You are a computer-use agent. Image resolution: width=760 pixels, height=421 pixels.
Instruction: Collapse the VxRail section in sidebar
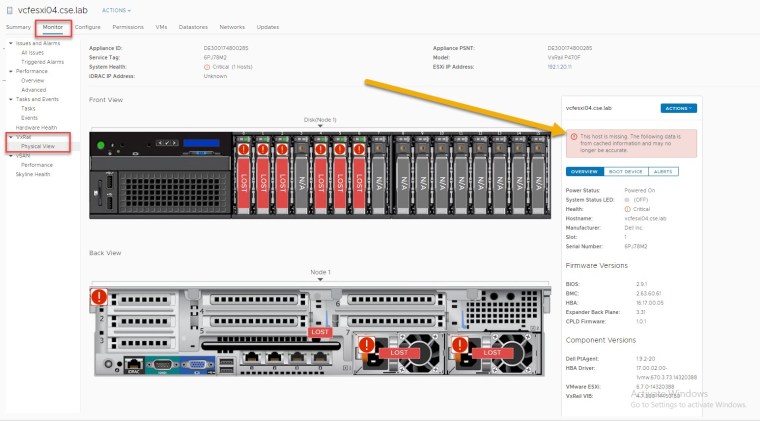click(x=11, y=137)
